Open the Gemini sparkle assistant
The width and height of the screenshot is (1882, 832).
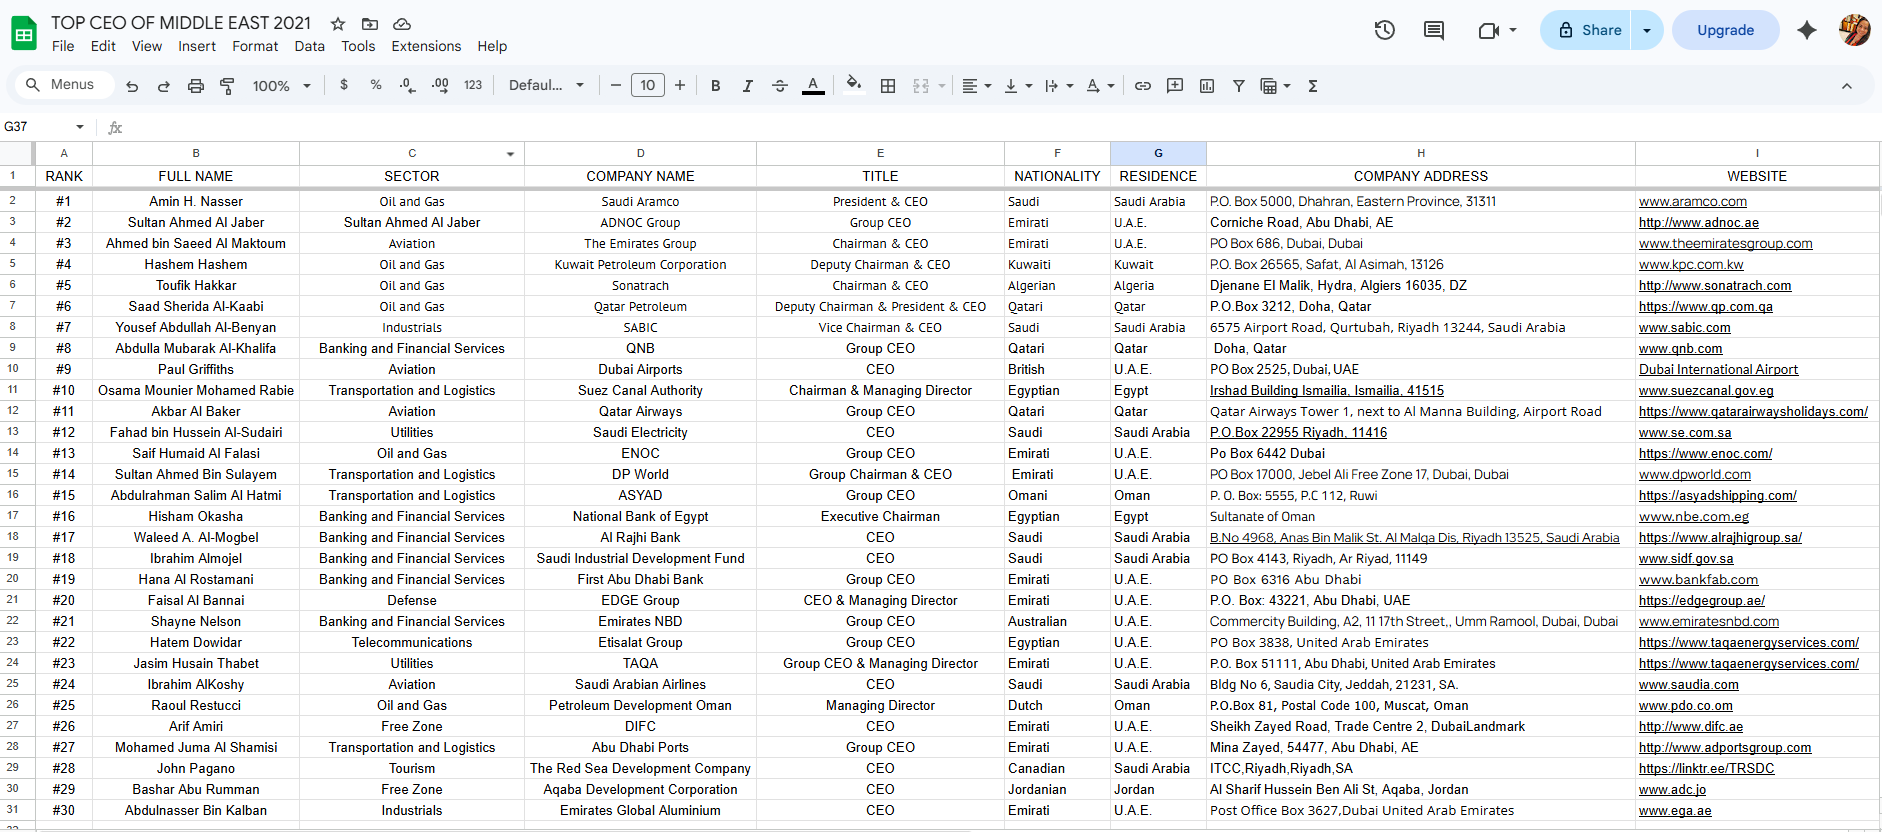(1806, 30)
